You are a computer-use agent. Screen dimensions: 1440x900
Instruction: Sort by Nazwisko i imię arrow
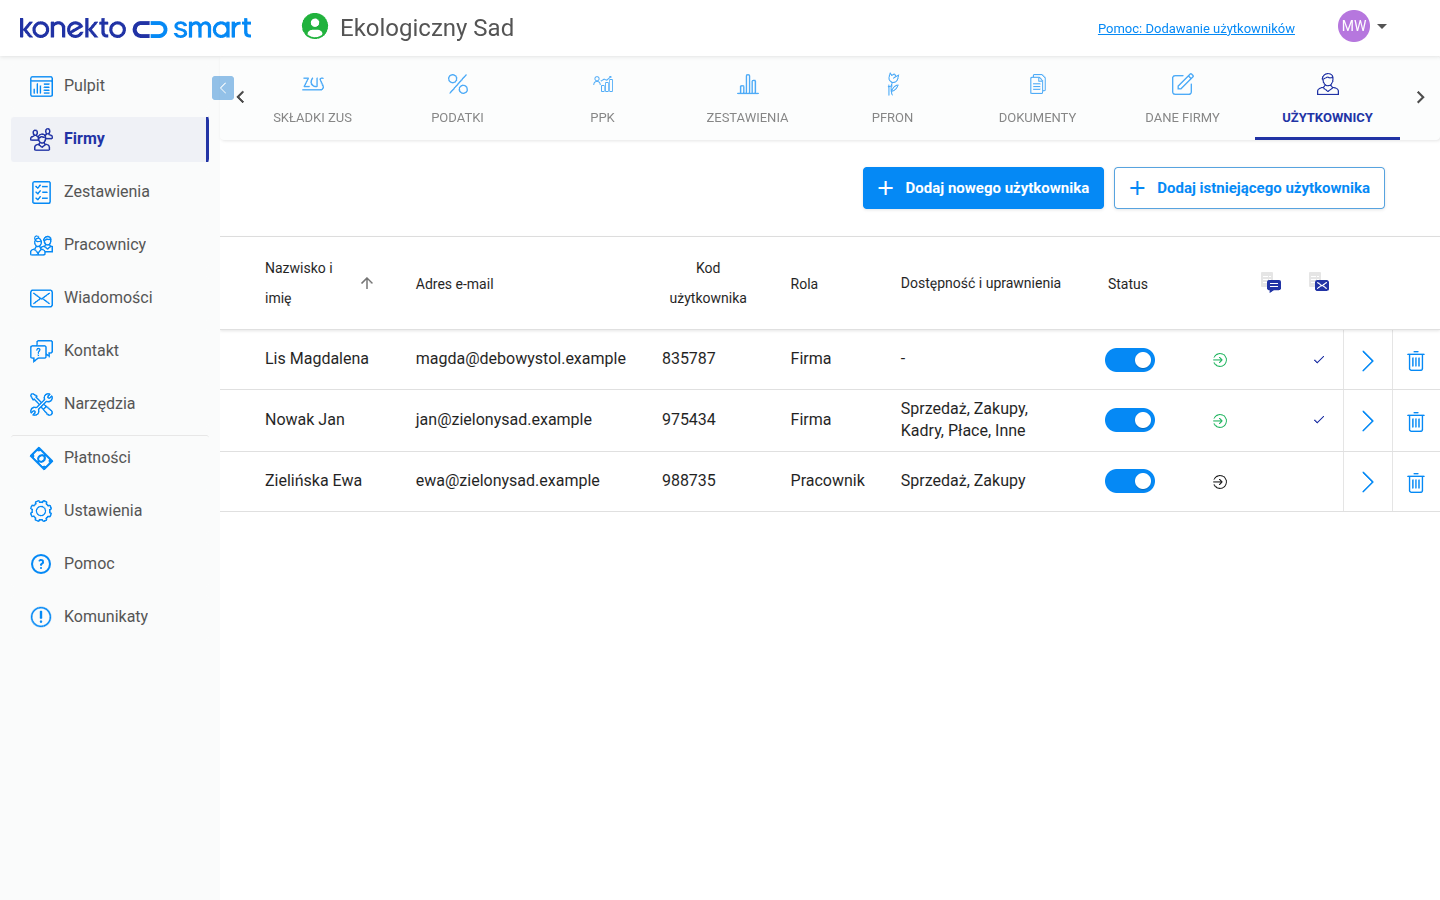pyautogui.click(x=367, y=283)
